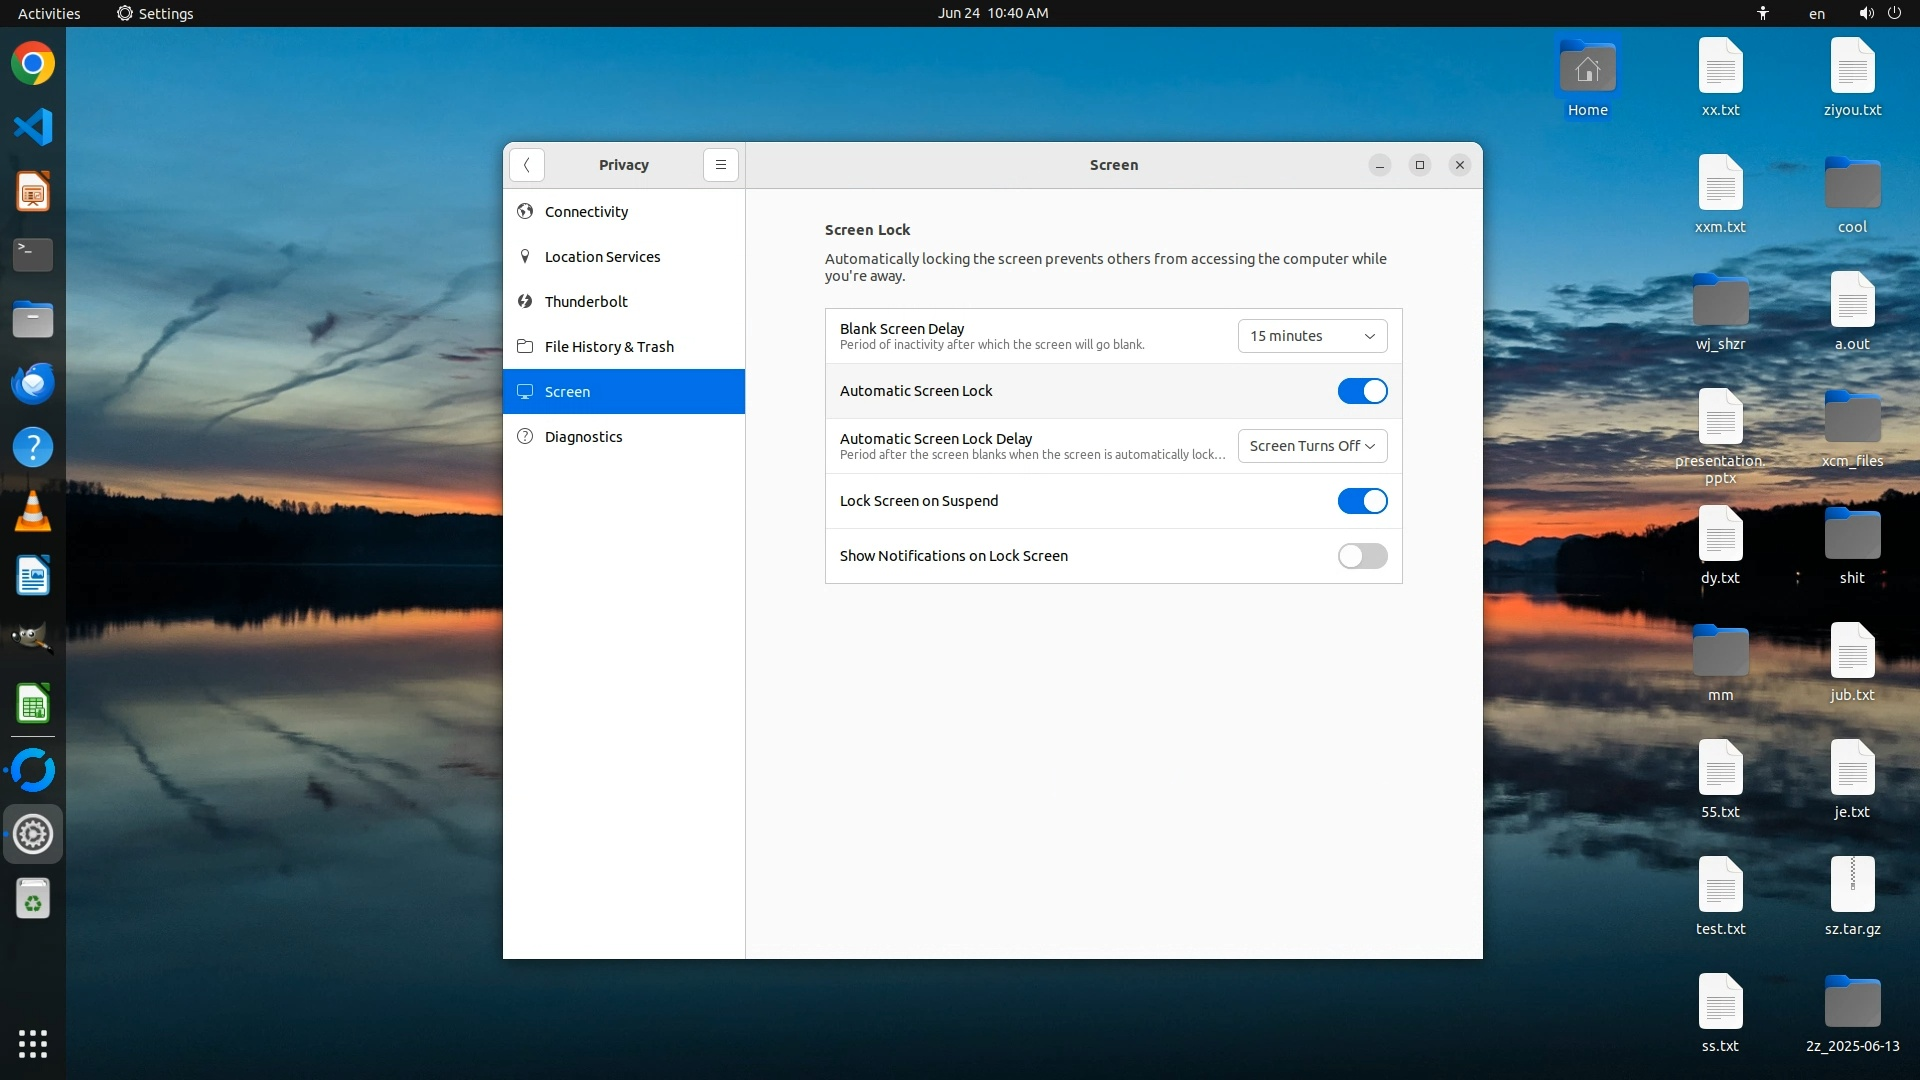The height and width of the screenshot is (1080, 1920).
Task: Open Thunderbolt settings in sidebar
Action: pos(586,302)
